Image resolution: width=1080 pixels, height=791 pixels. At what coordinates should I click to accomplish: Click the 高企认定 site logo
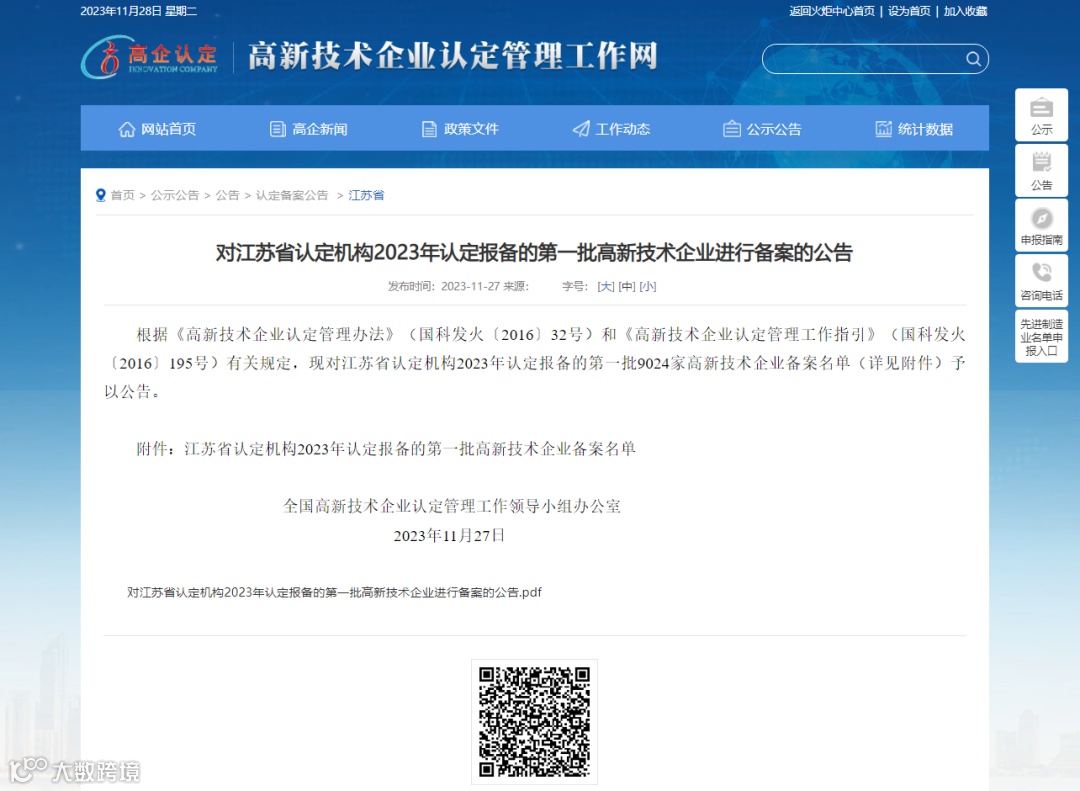(x=149, y=56)
